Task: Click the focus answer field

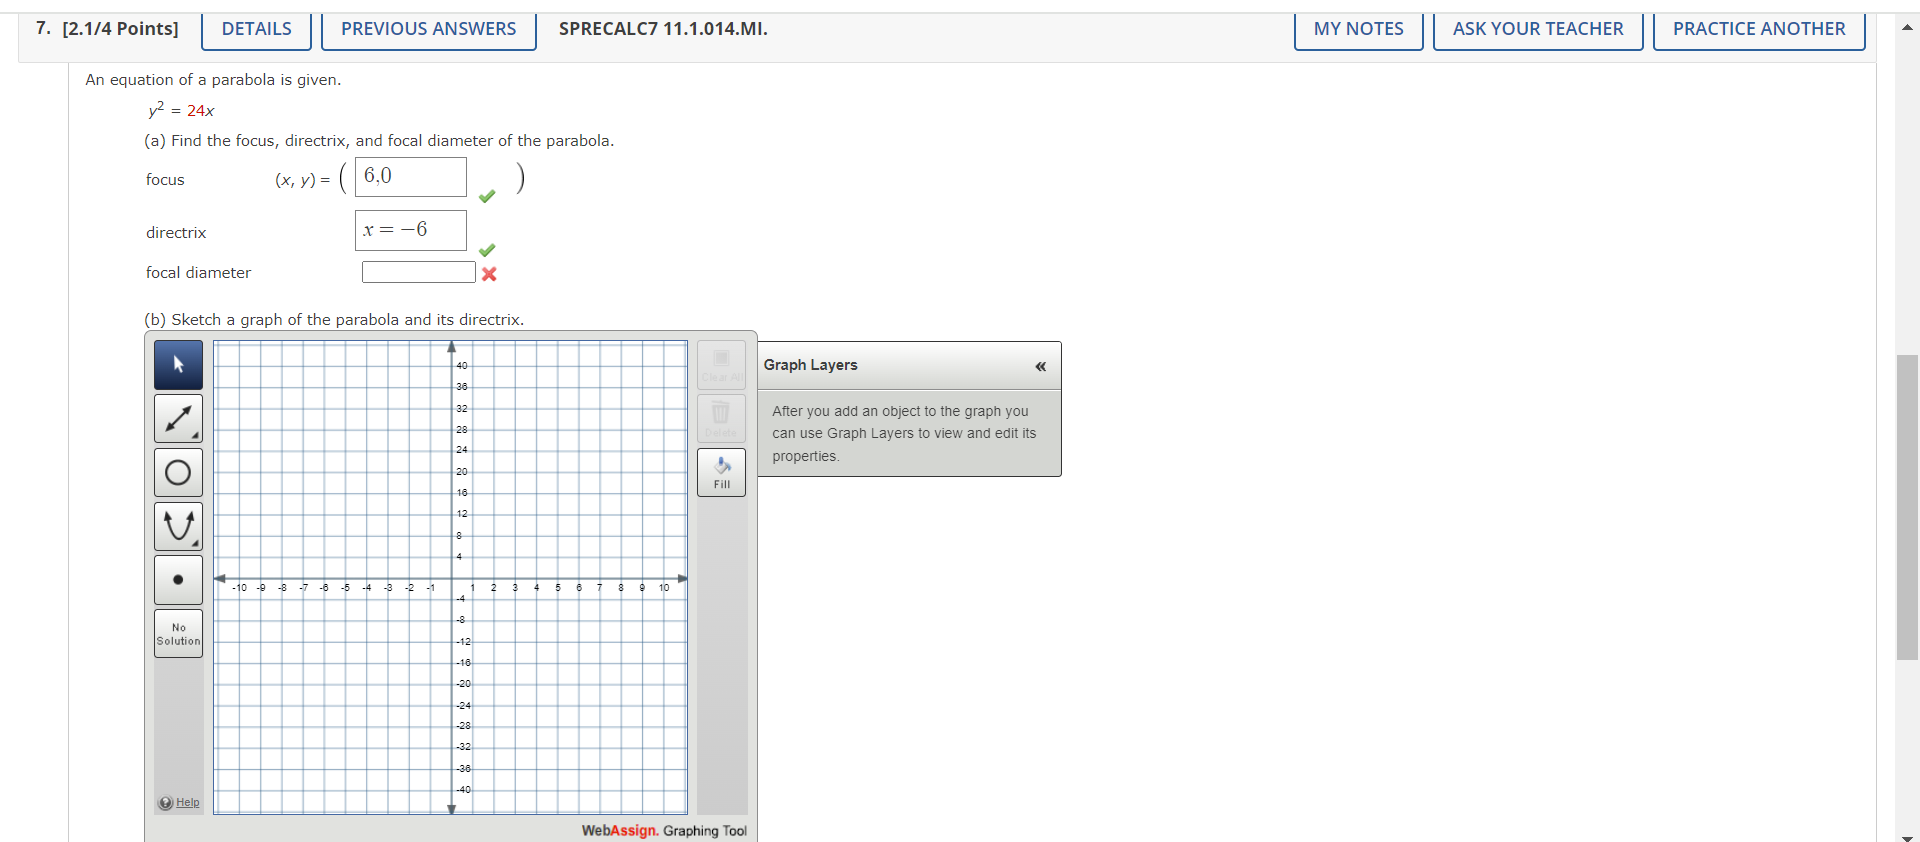Action: pyautogui.click(x=411, y=177)
